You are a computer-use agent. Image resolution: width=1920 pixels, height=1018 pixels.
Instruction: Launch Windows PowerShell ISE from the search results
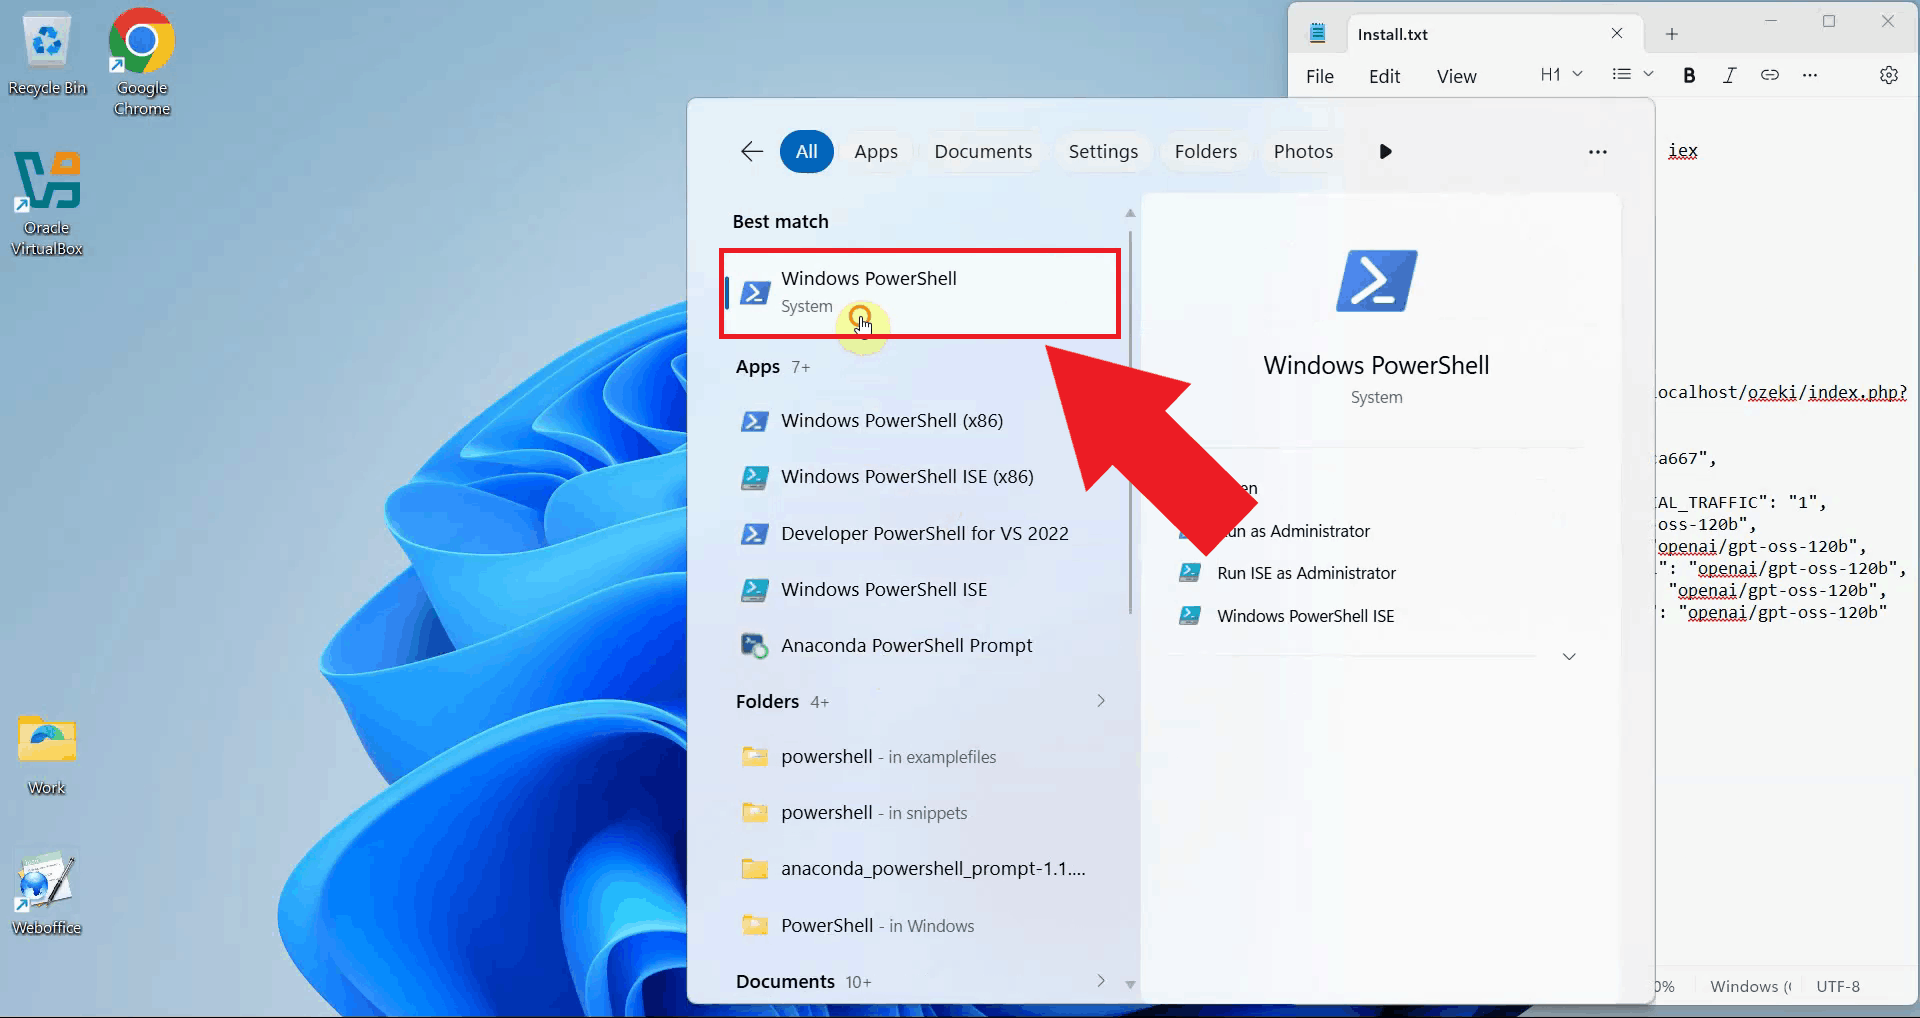[x=882, y=589]
